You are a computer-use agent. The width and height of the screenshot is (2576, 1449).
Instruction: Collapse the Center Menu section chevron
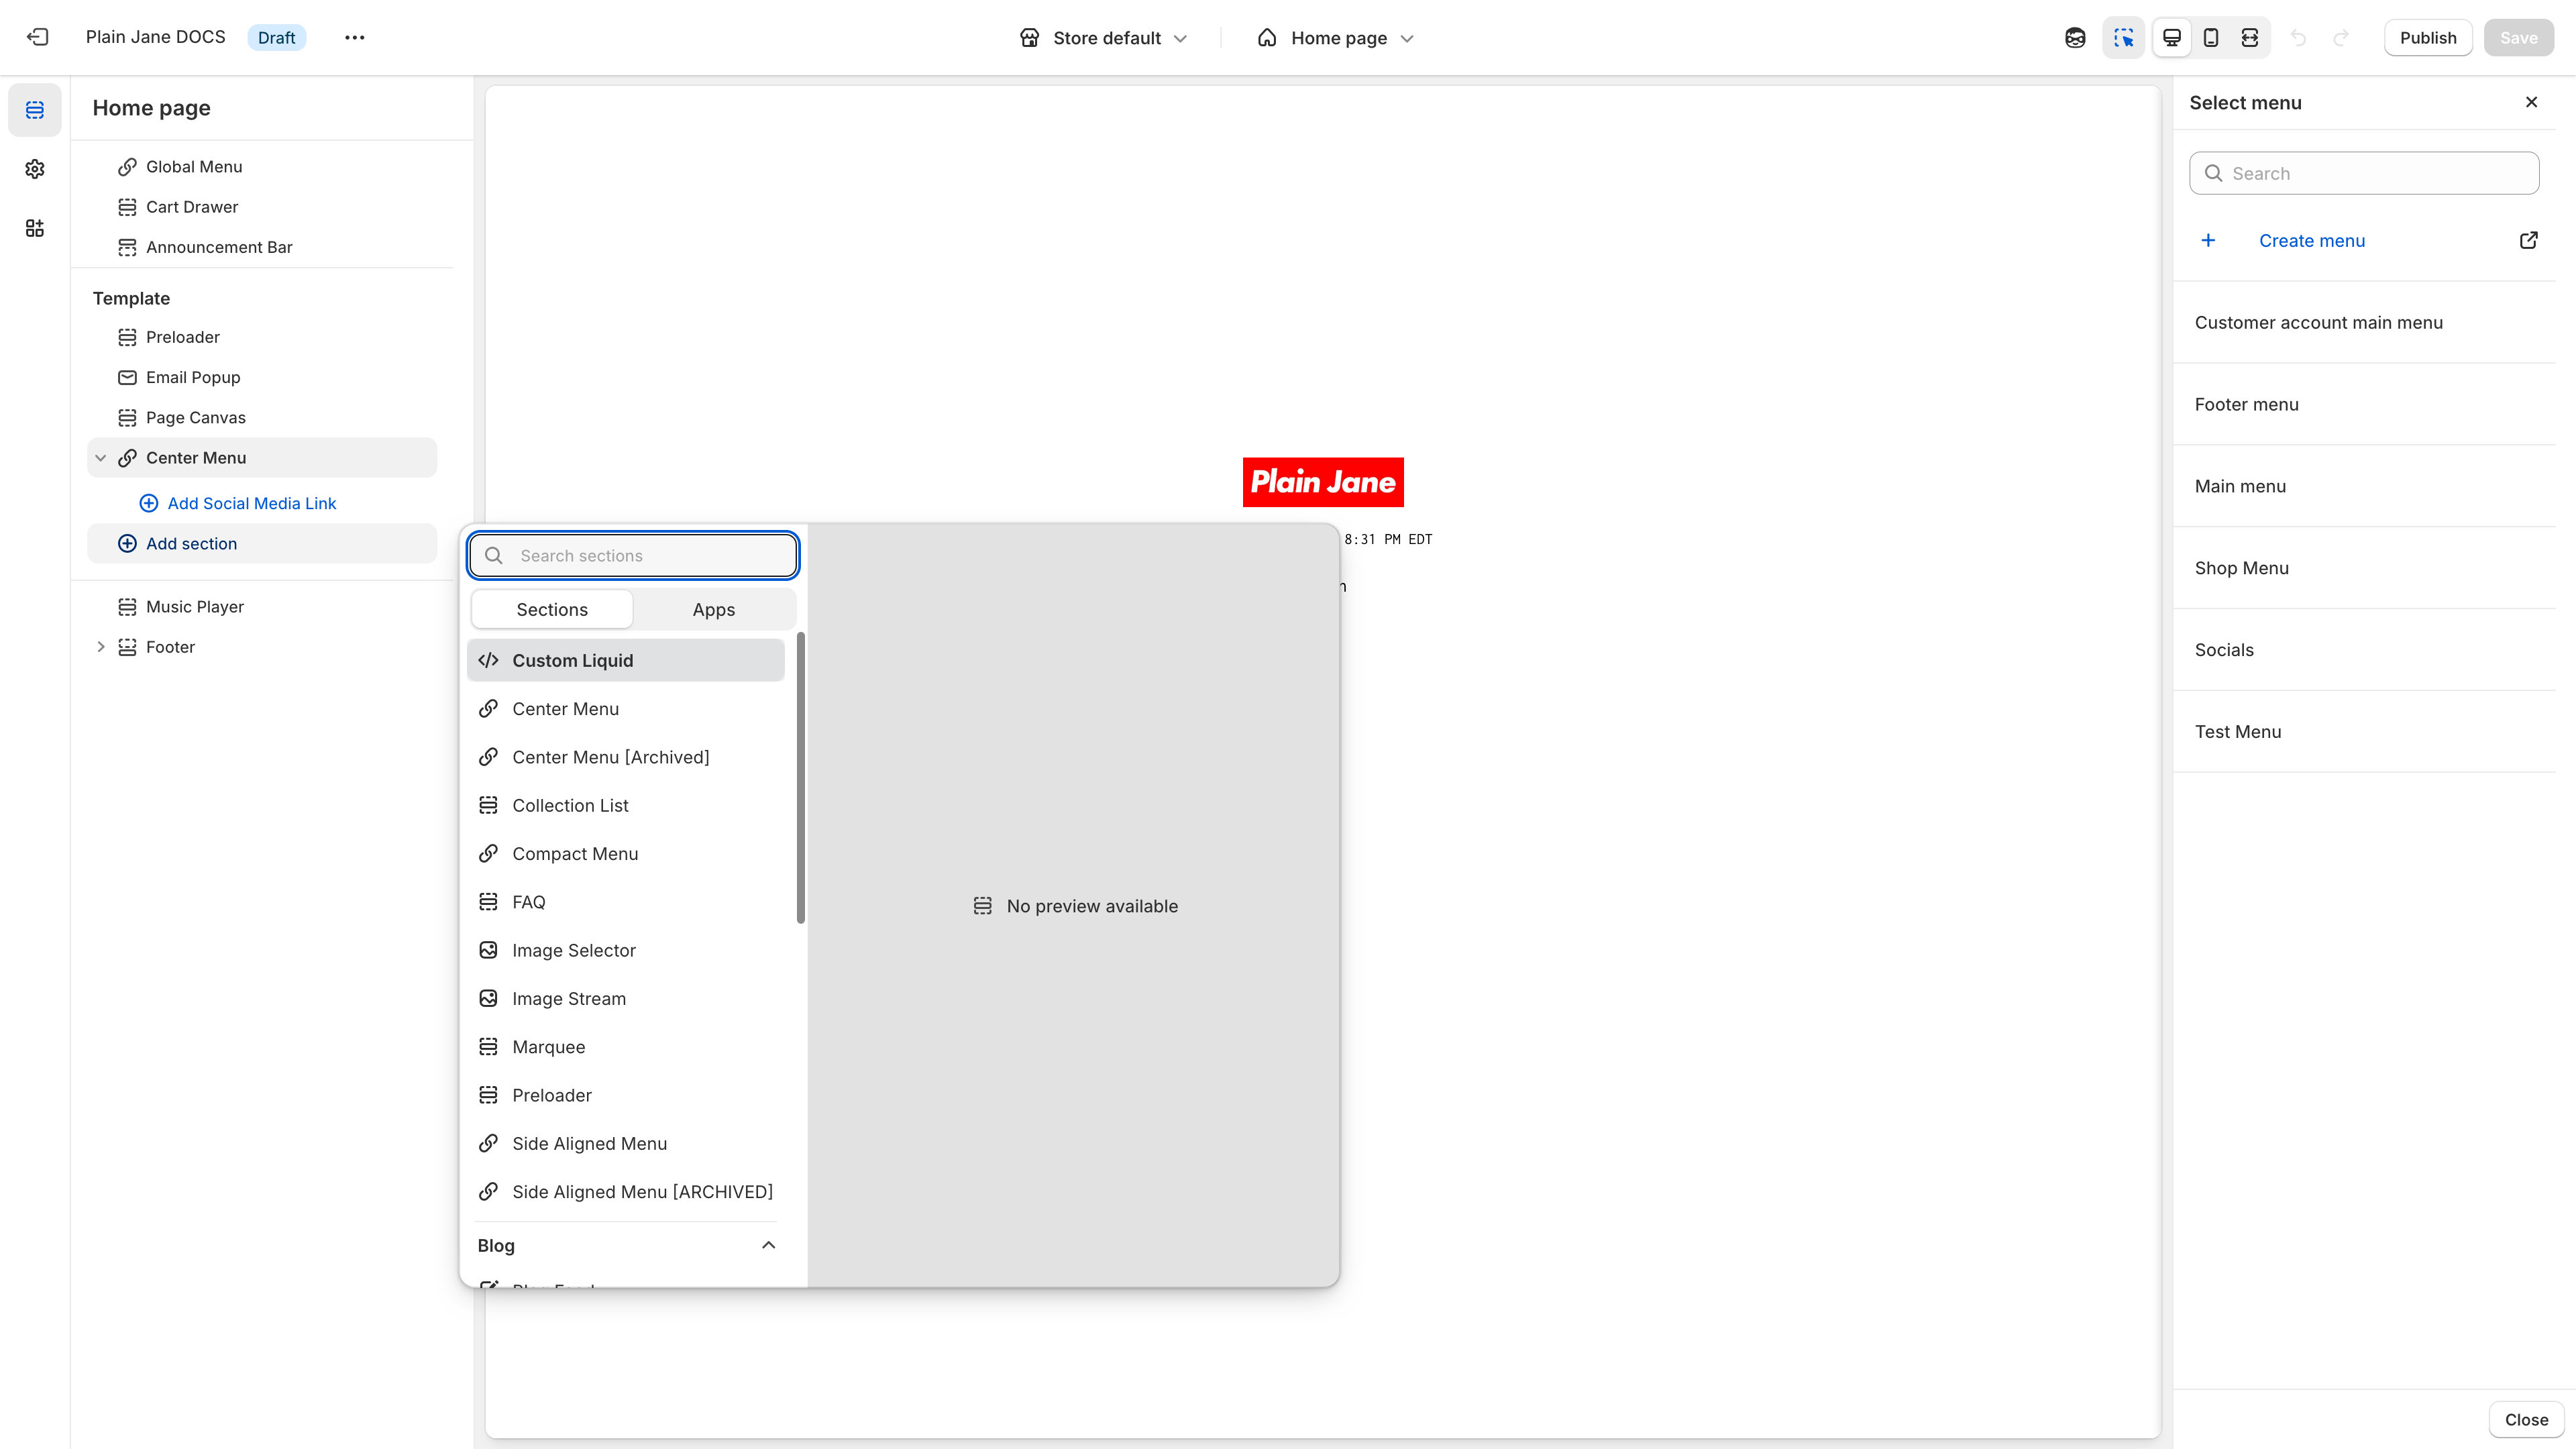click(x=101, y=457)
